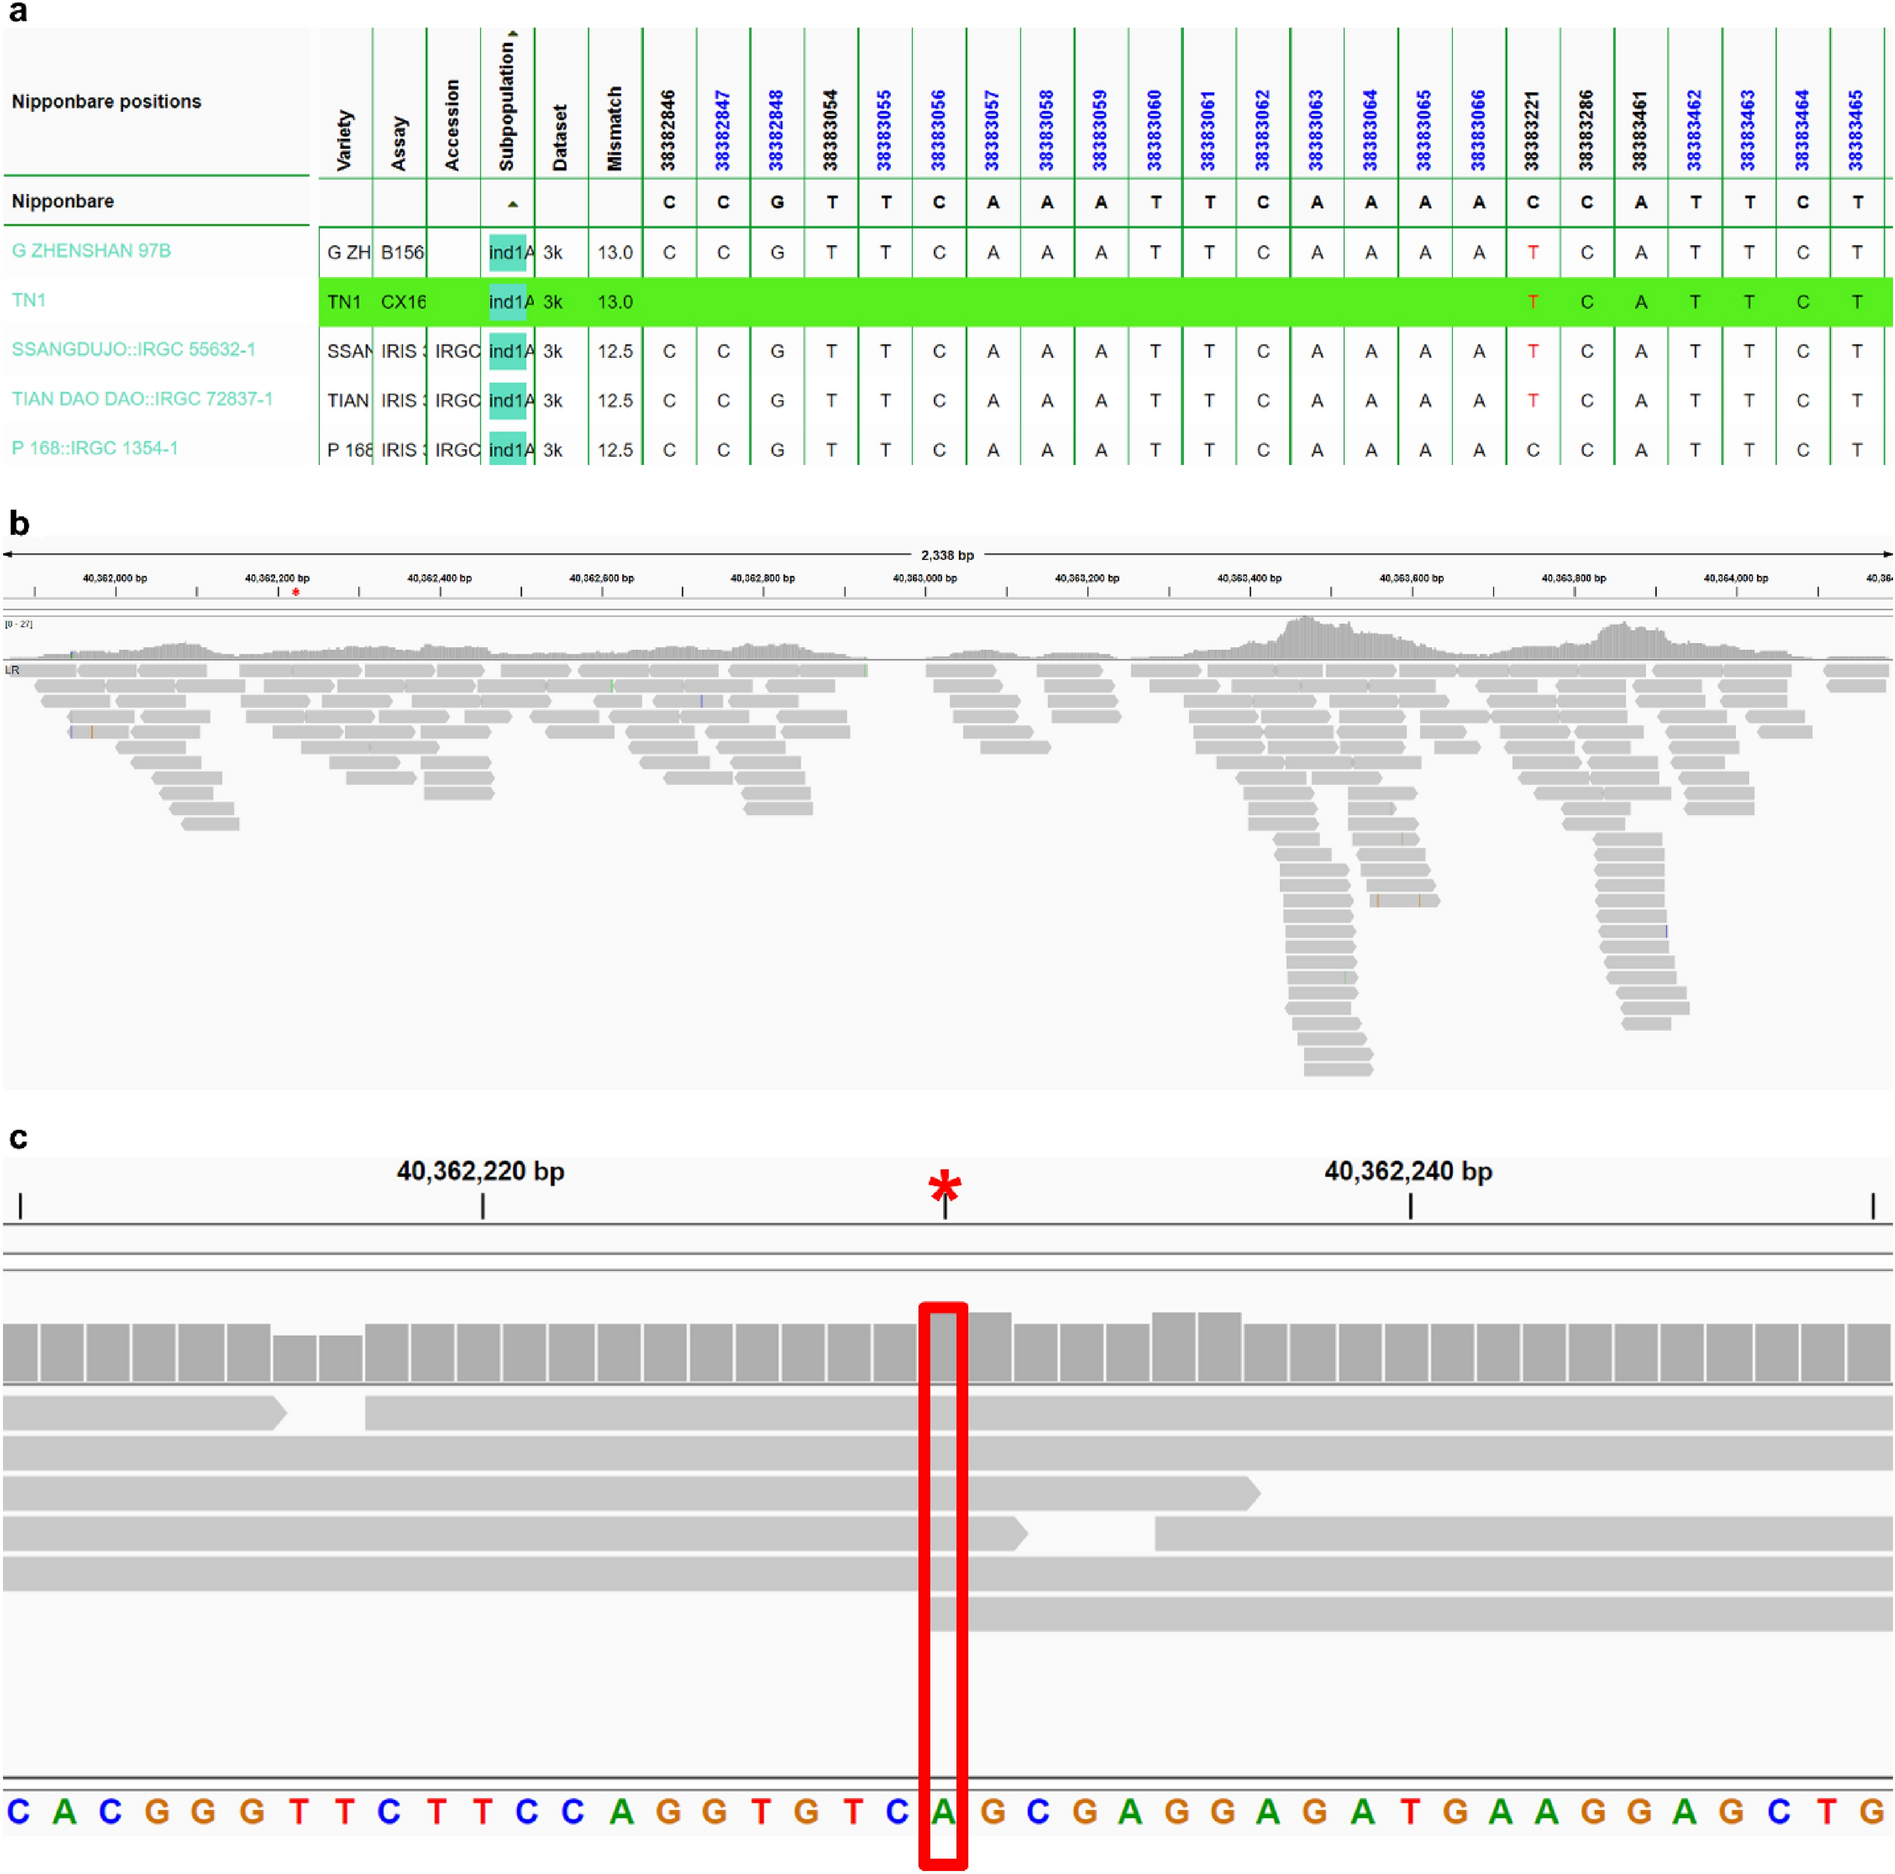Click the 12.5 mismatch in P 168 row
1895x1874 pixels.
(x=615, y=450)
